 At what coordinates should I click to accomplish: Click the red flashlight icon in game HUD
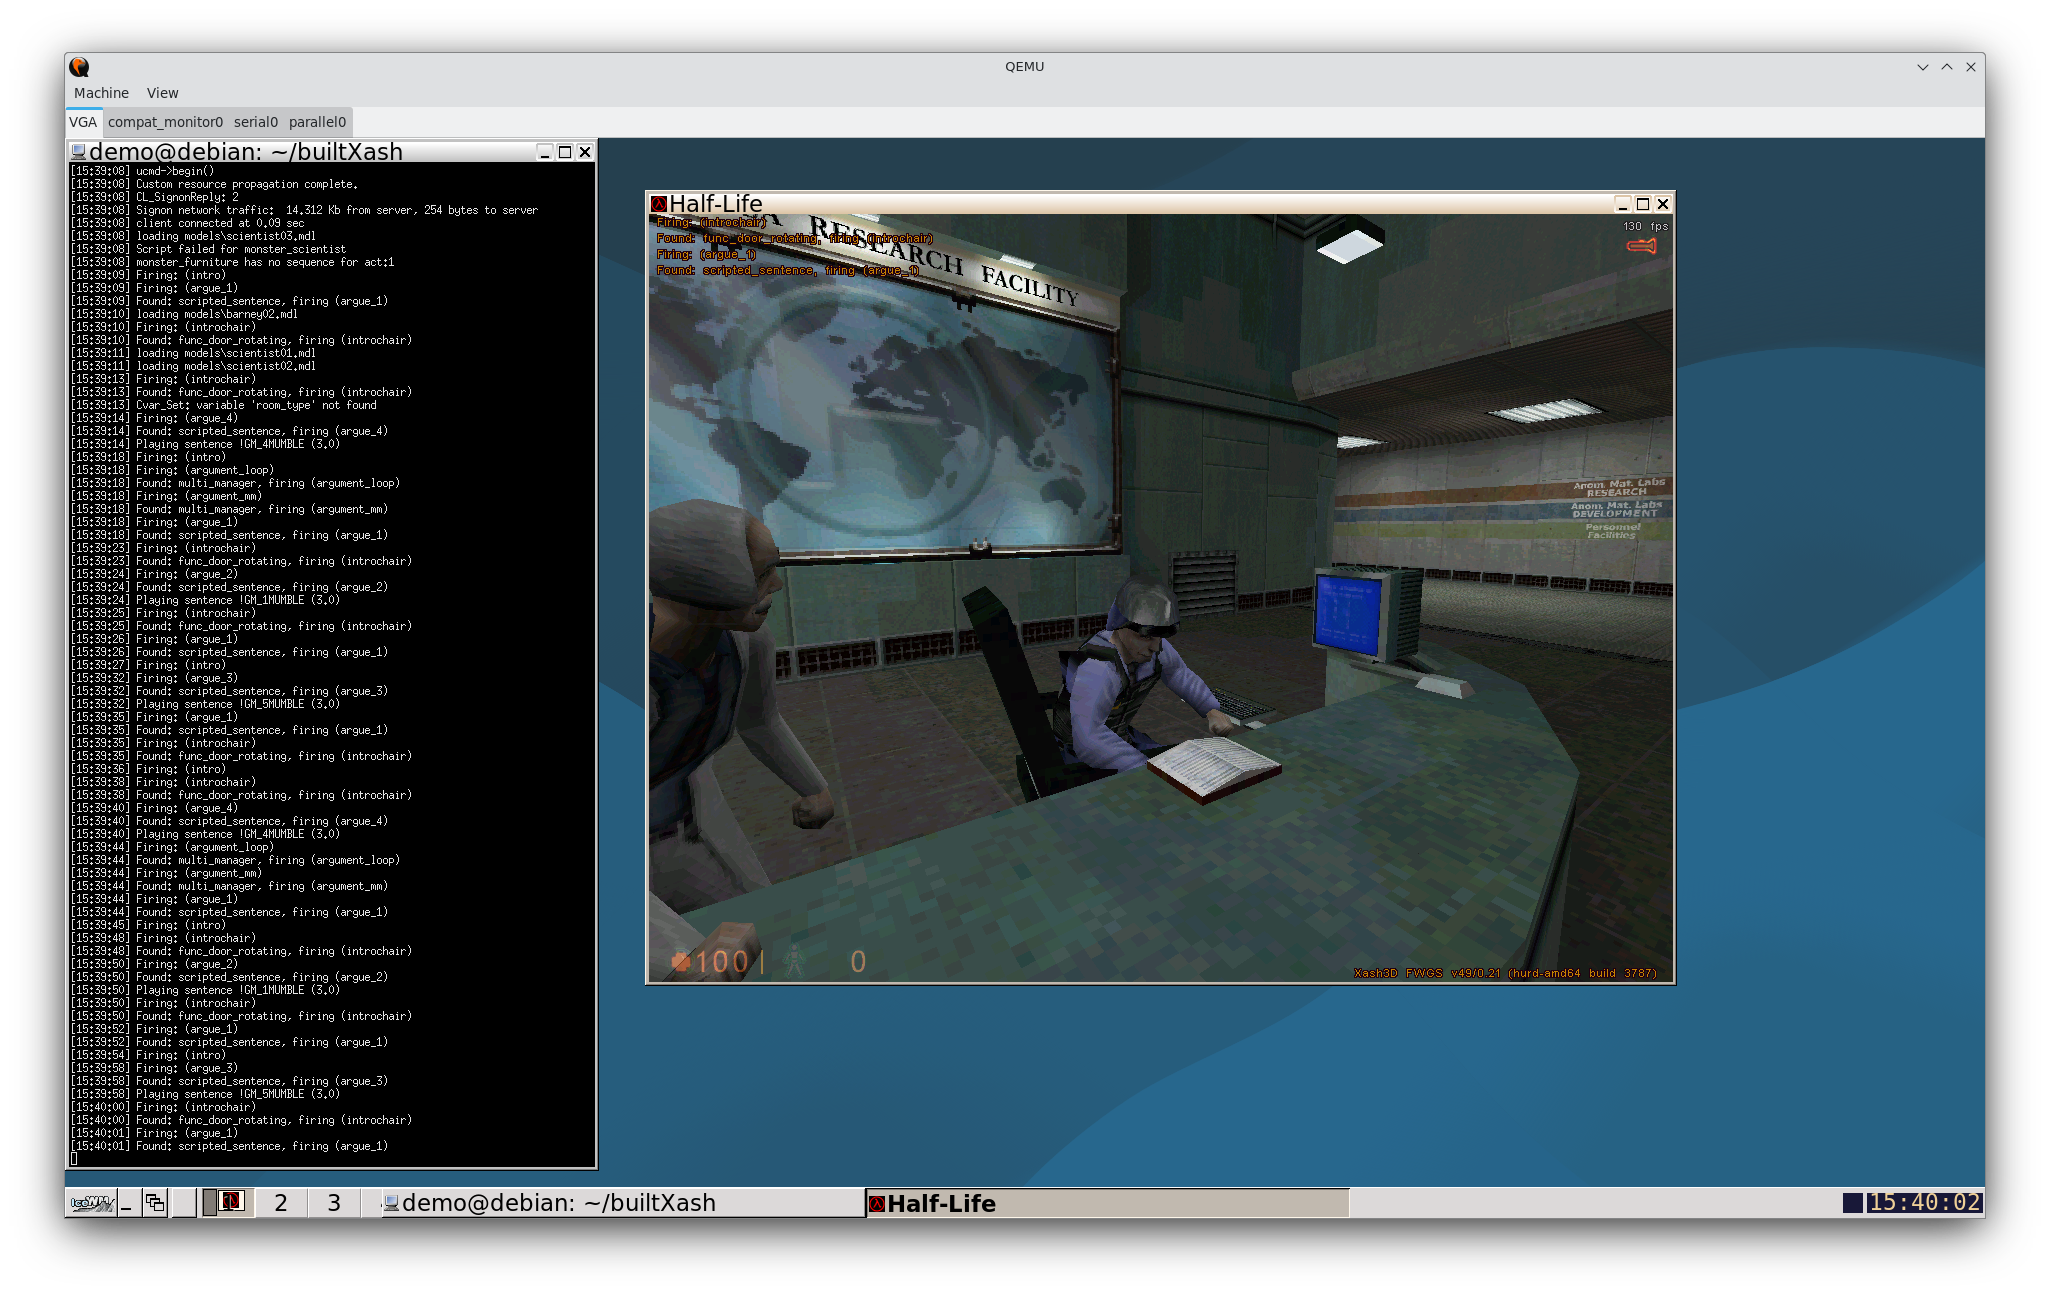[1642, 246]
